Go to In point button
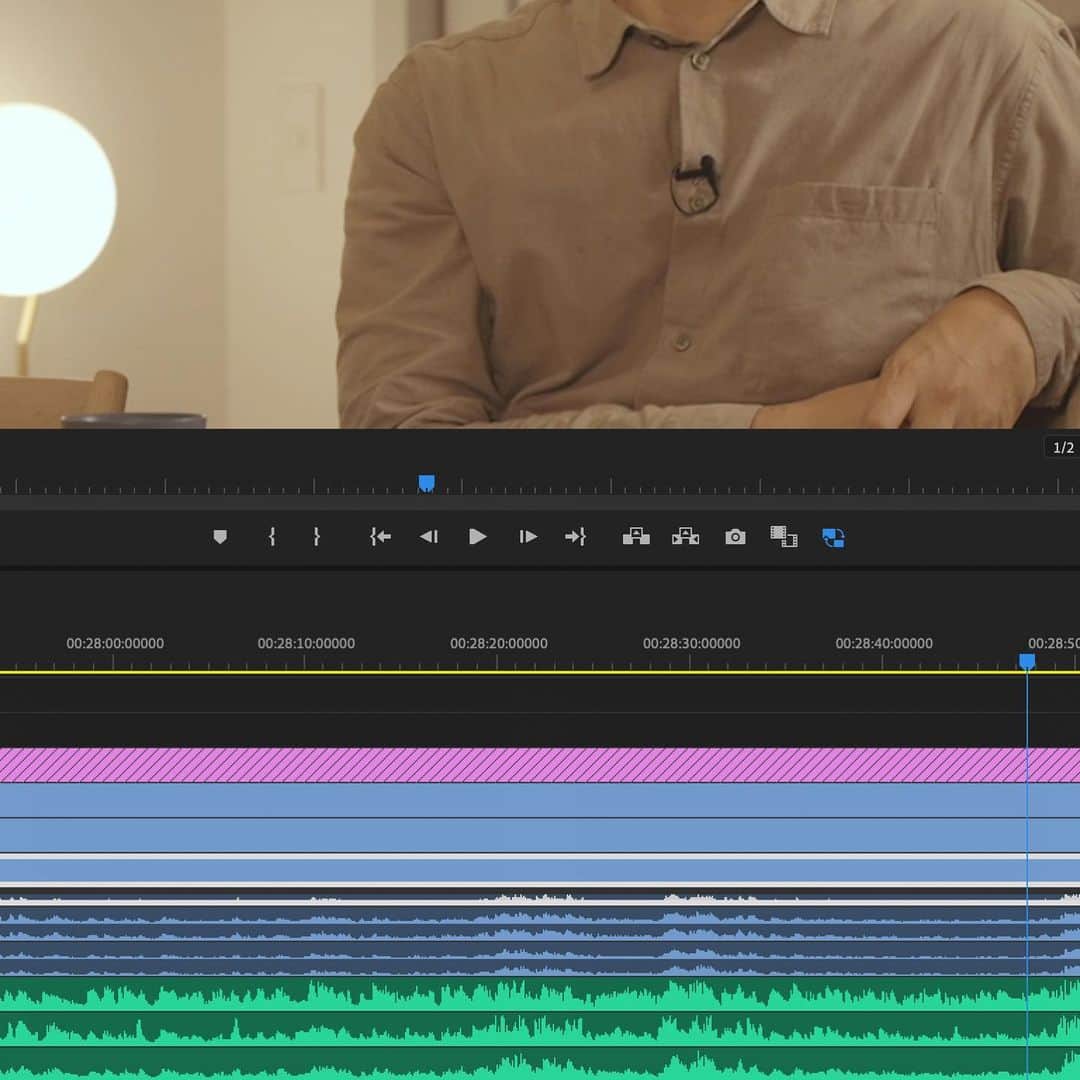 click(380, 537)
